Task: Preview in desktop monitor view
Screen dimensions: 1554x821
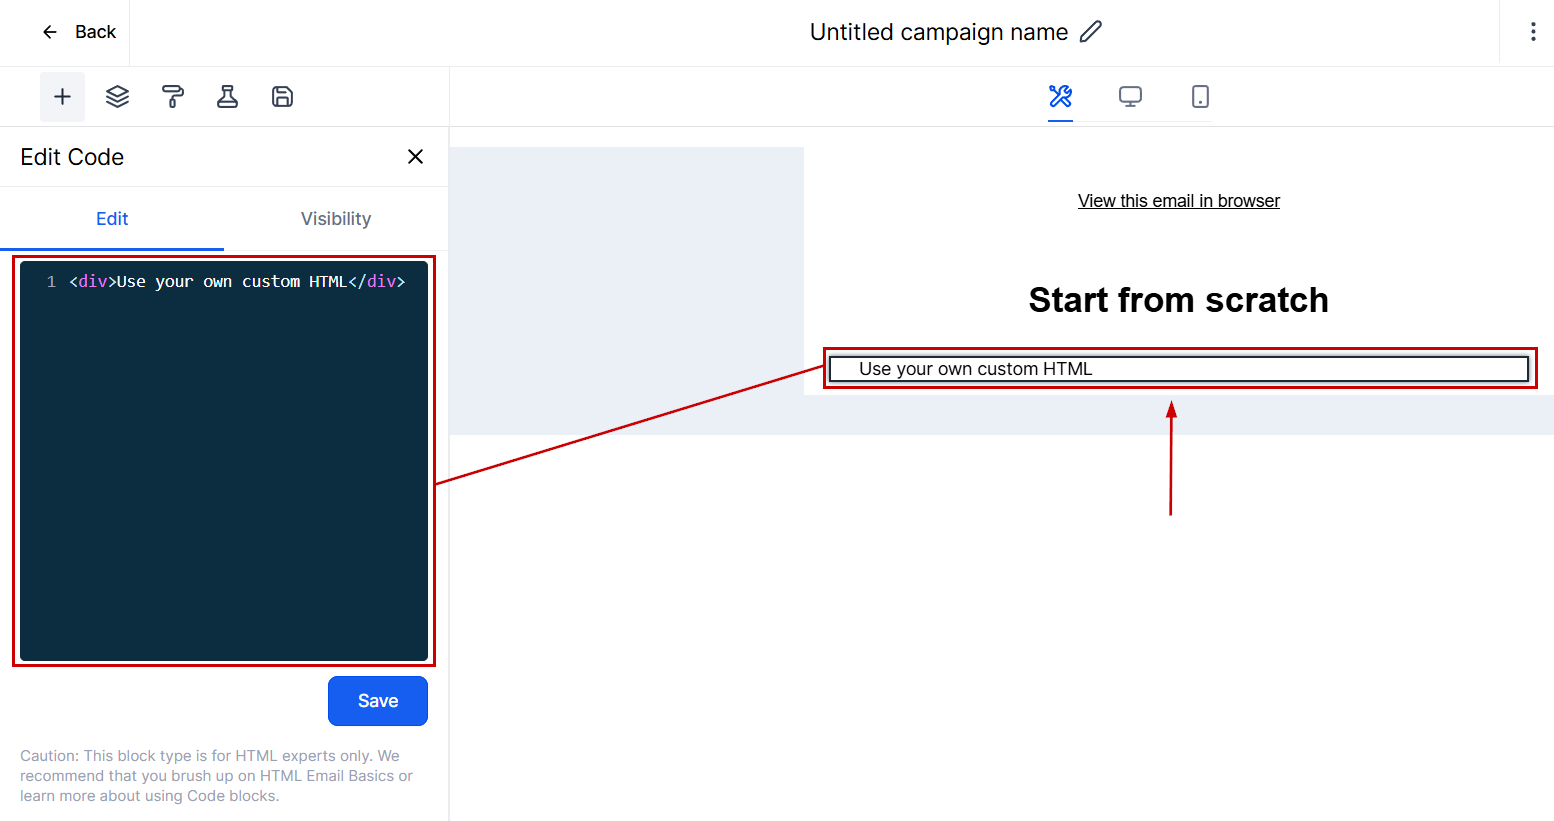Action: pyautogui.click(x=1130, y=97)
